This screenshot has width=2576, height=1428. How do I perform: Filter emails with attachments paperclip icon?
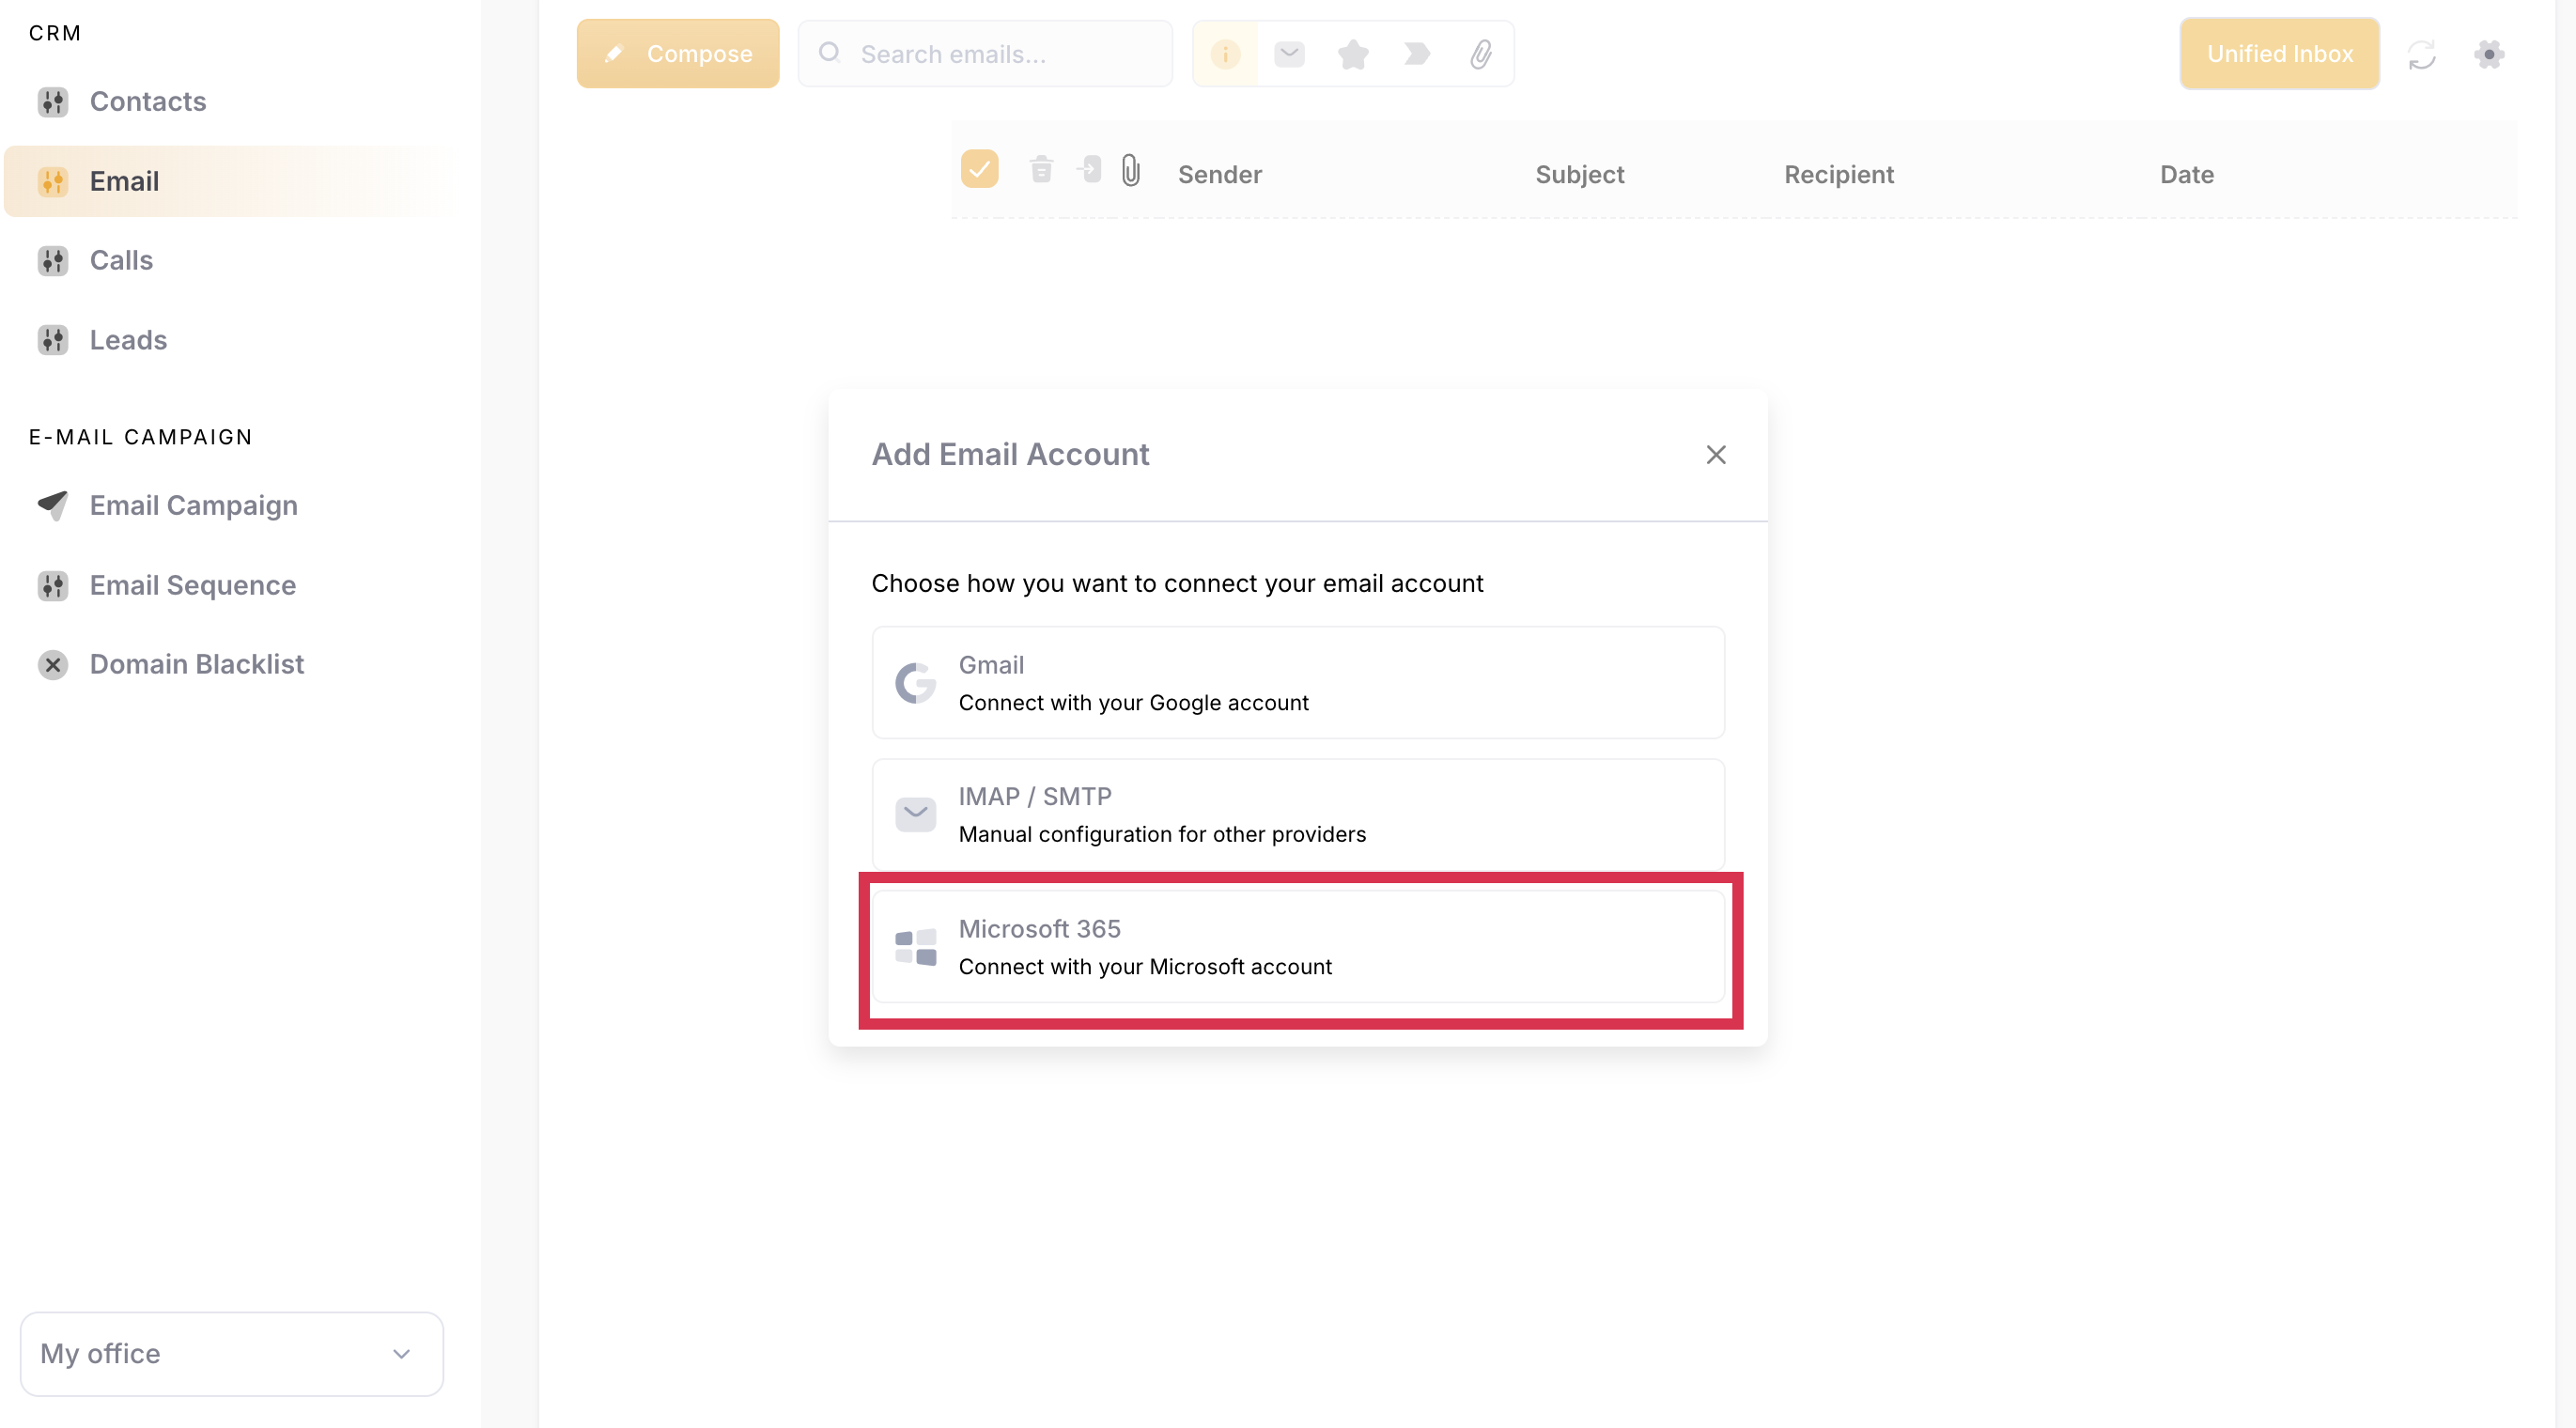[1481, 54]
